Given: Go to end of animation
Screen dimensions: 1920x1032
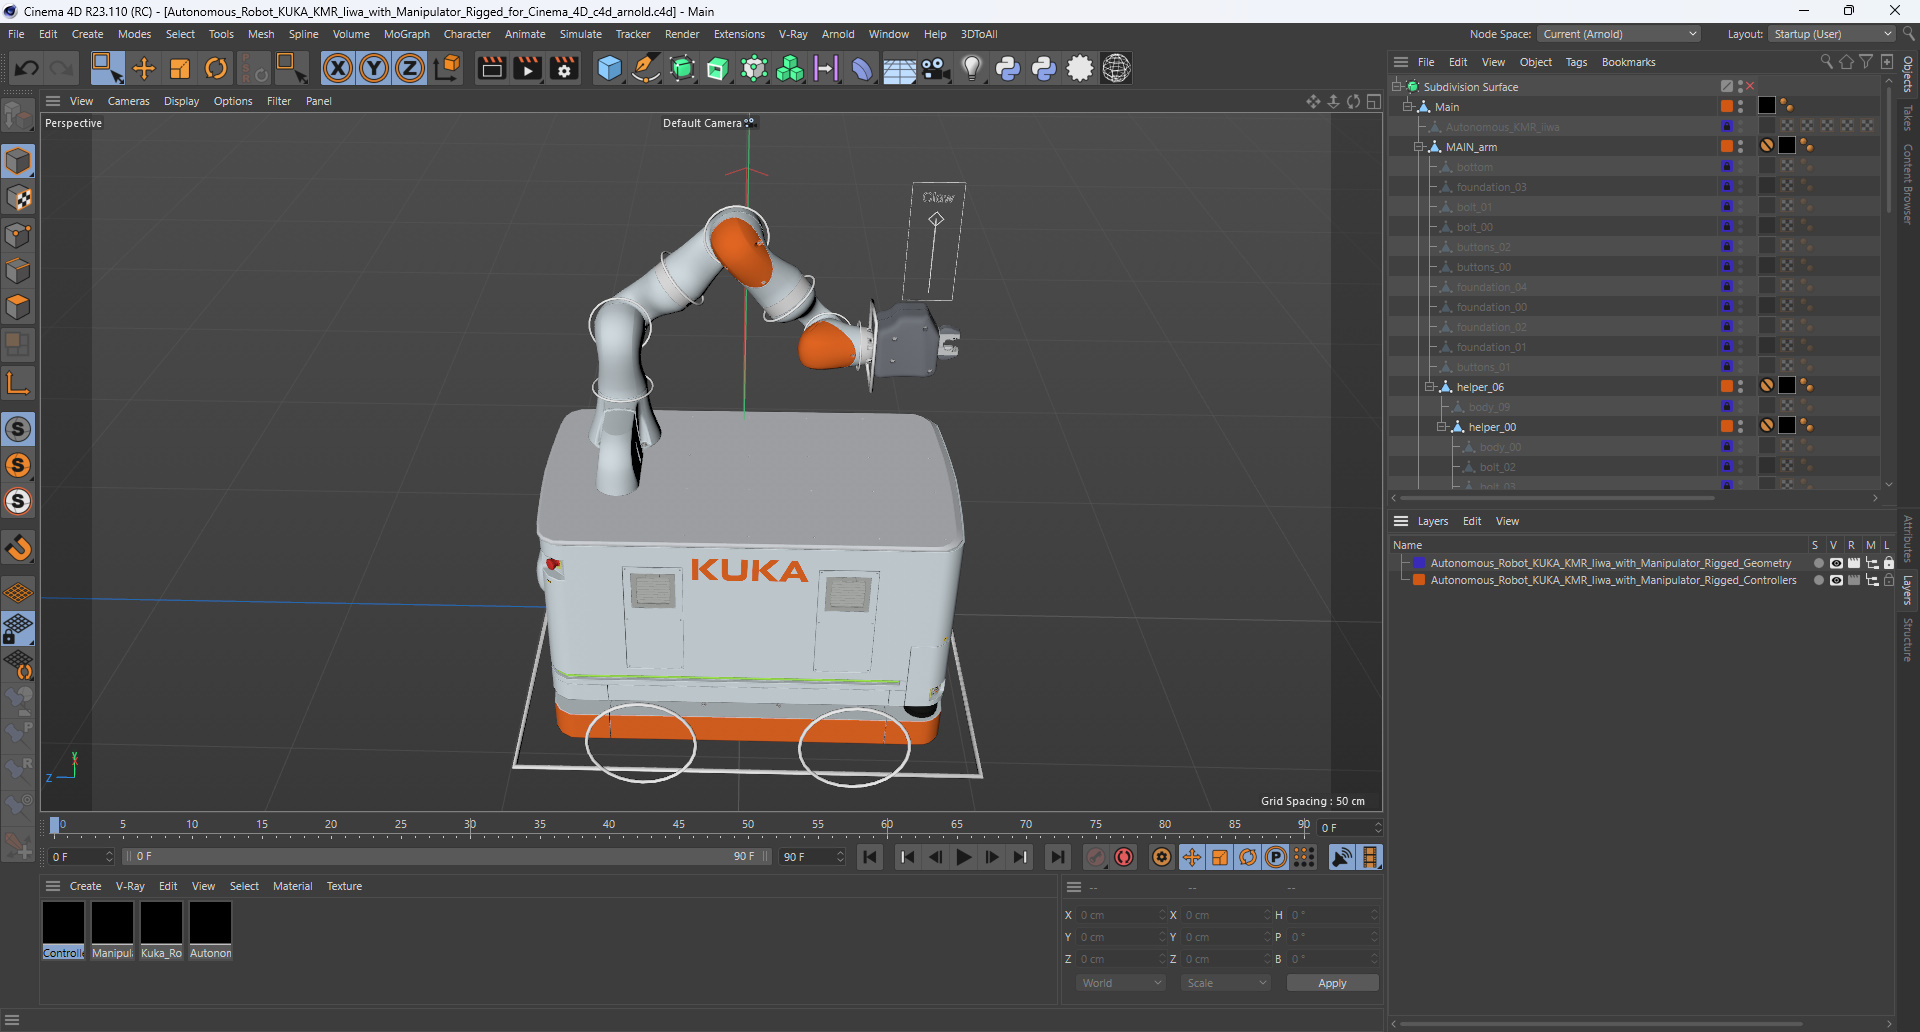Looking at the screenshot, I should (1057, 857).
